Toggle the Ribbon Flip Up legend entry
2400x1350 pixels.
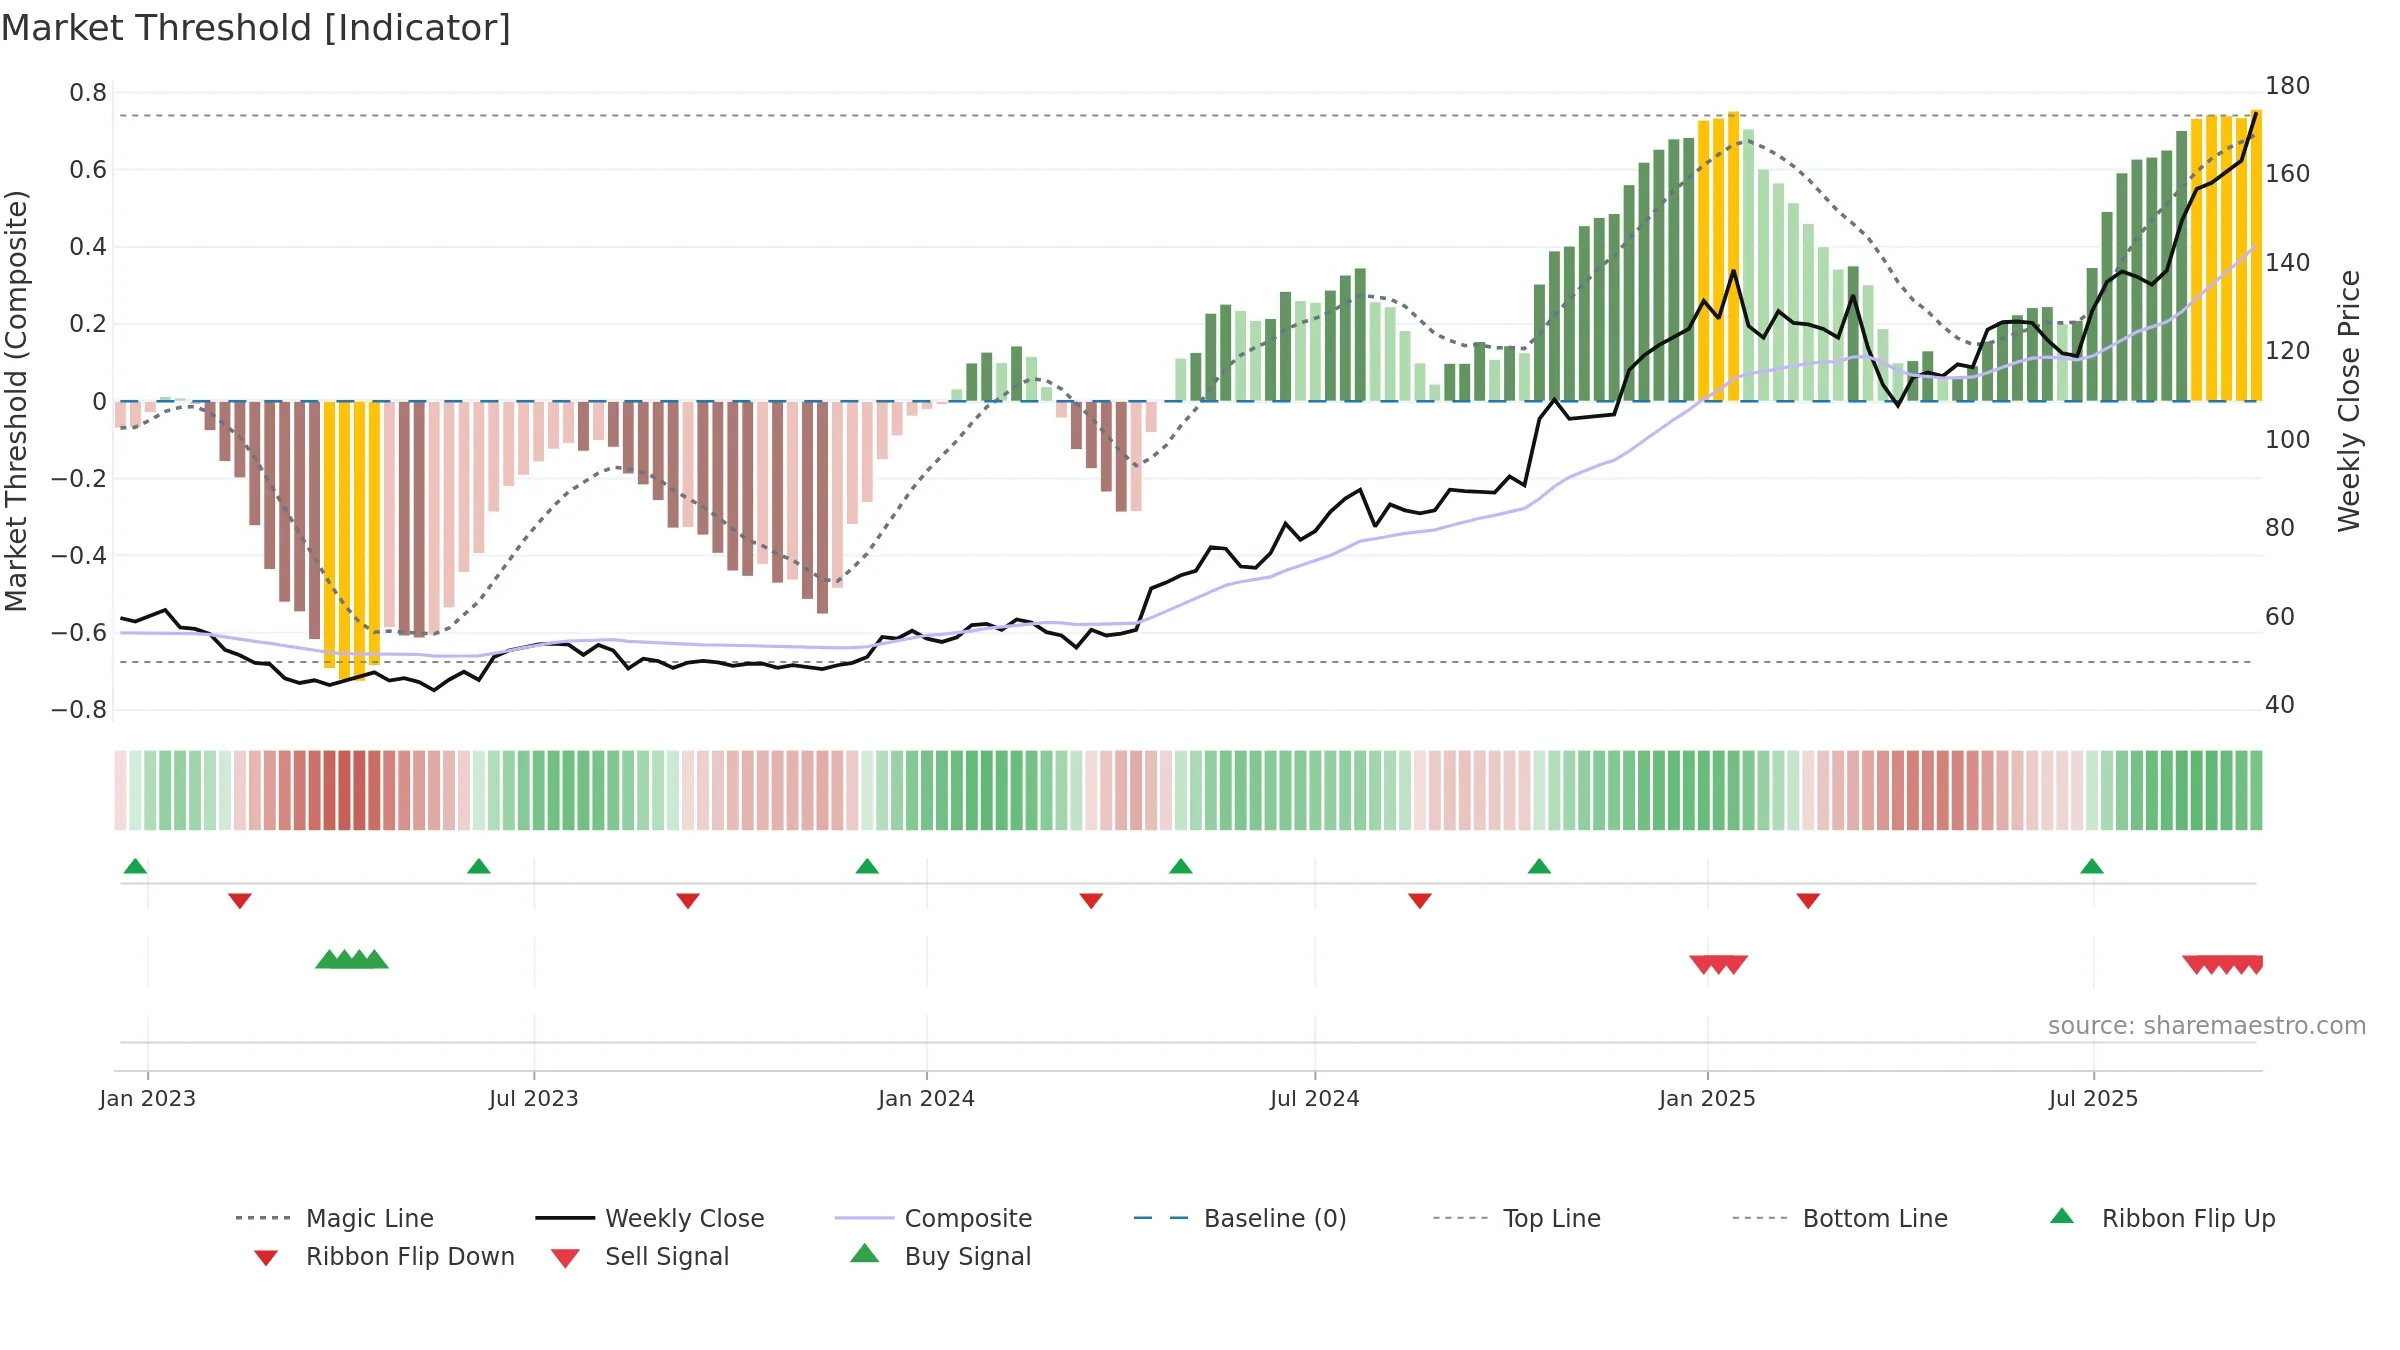tap(2162, 1218)
